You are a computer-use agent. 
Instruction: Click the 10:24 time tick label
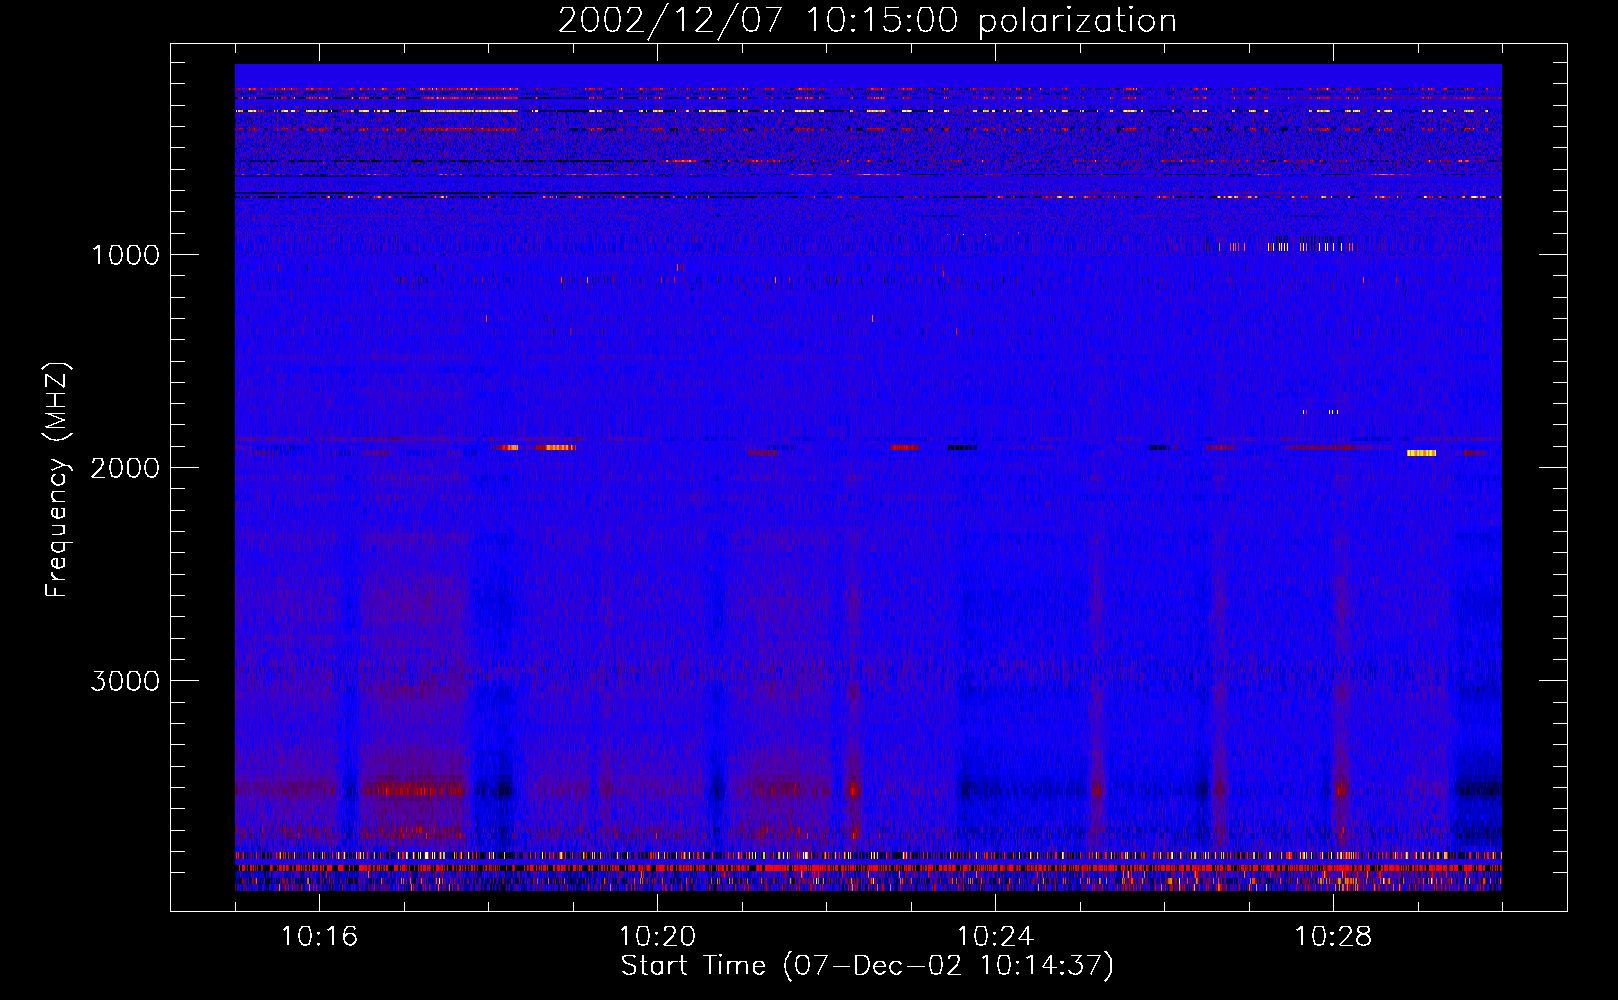[995, 937]
